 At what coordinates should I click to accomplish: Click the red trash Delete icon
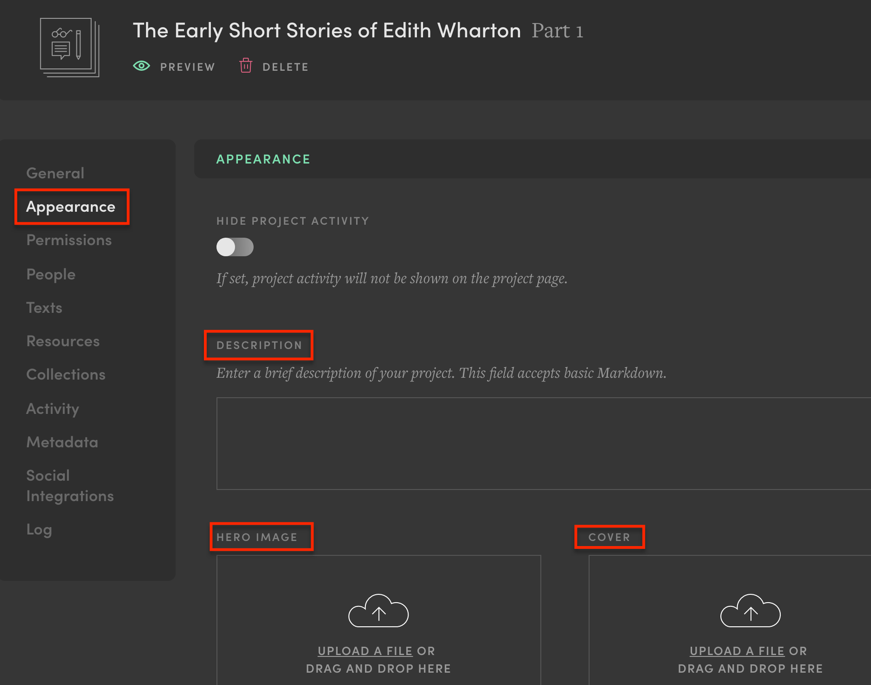coord(246,66)
